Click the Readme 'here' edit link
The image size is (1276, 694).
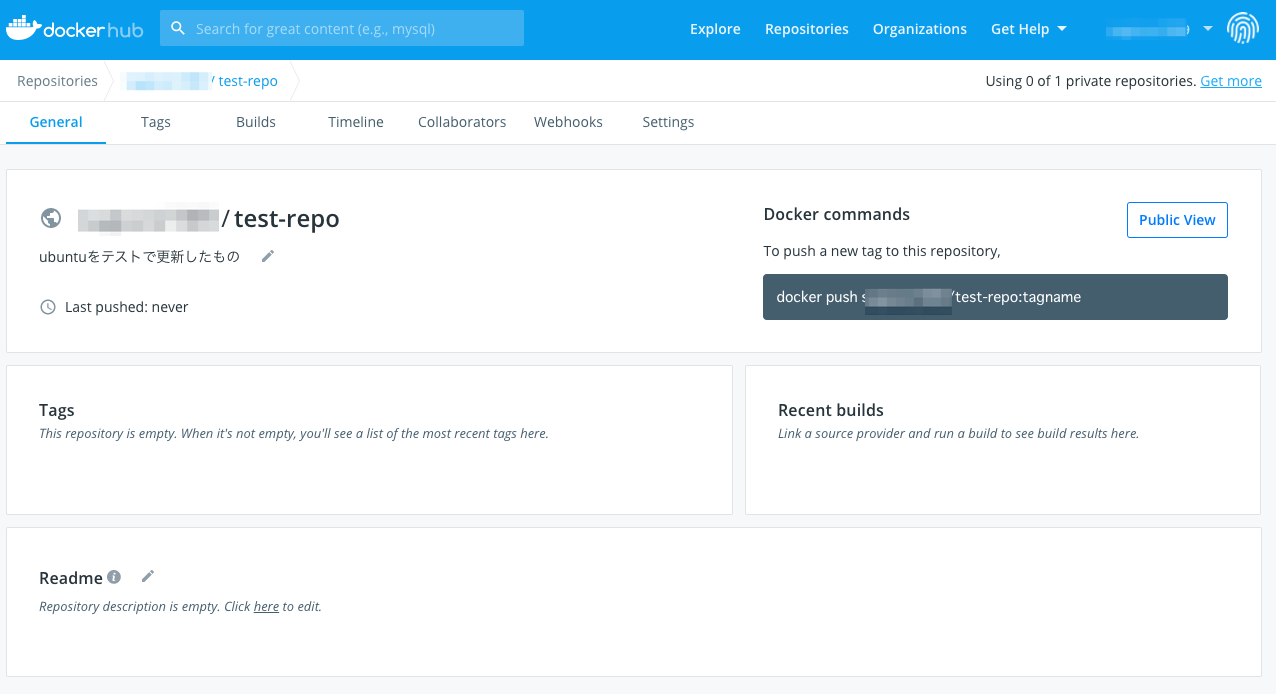[x=266, y=606]
